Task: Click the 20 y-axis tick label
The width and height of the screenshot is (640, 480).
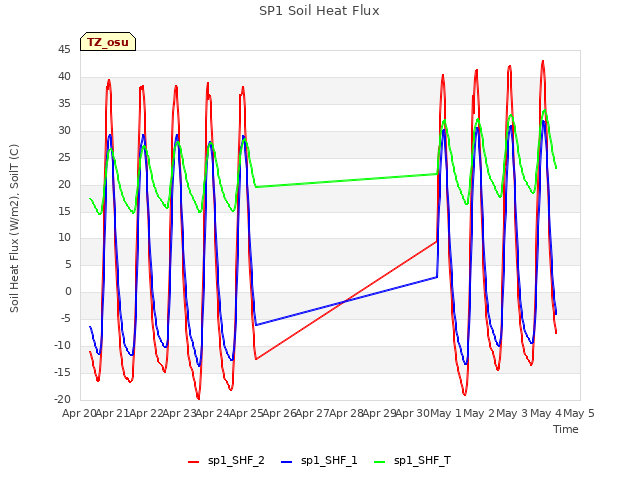Action: pyautogui.click(x=64, y=184)
